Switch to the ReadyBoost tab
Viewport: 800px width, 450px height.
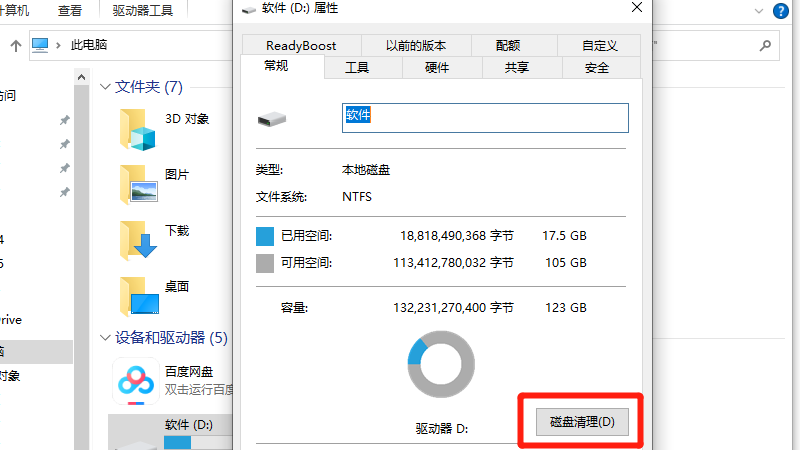pyautogui.click(x=301, y=46)
